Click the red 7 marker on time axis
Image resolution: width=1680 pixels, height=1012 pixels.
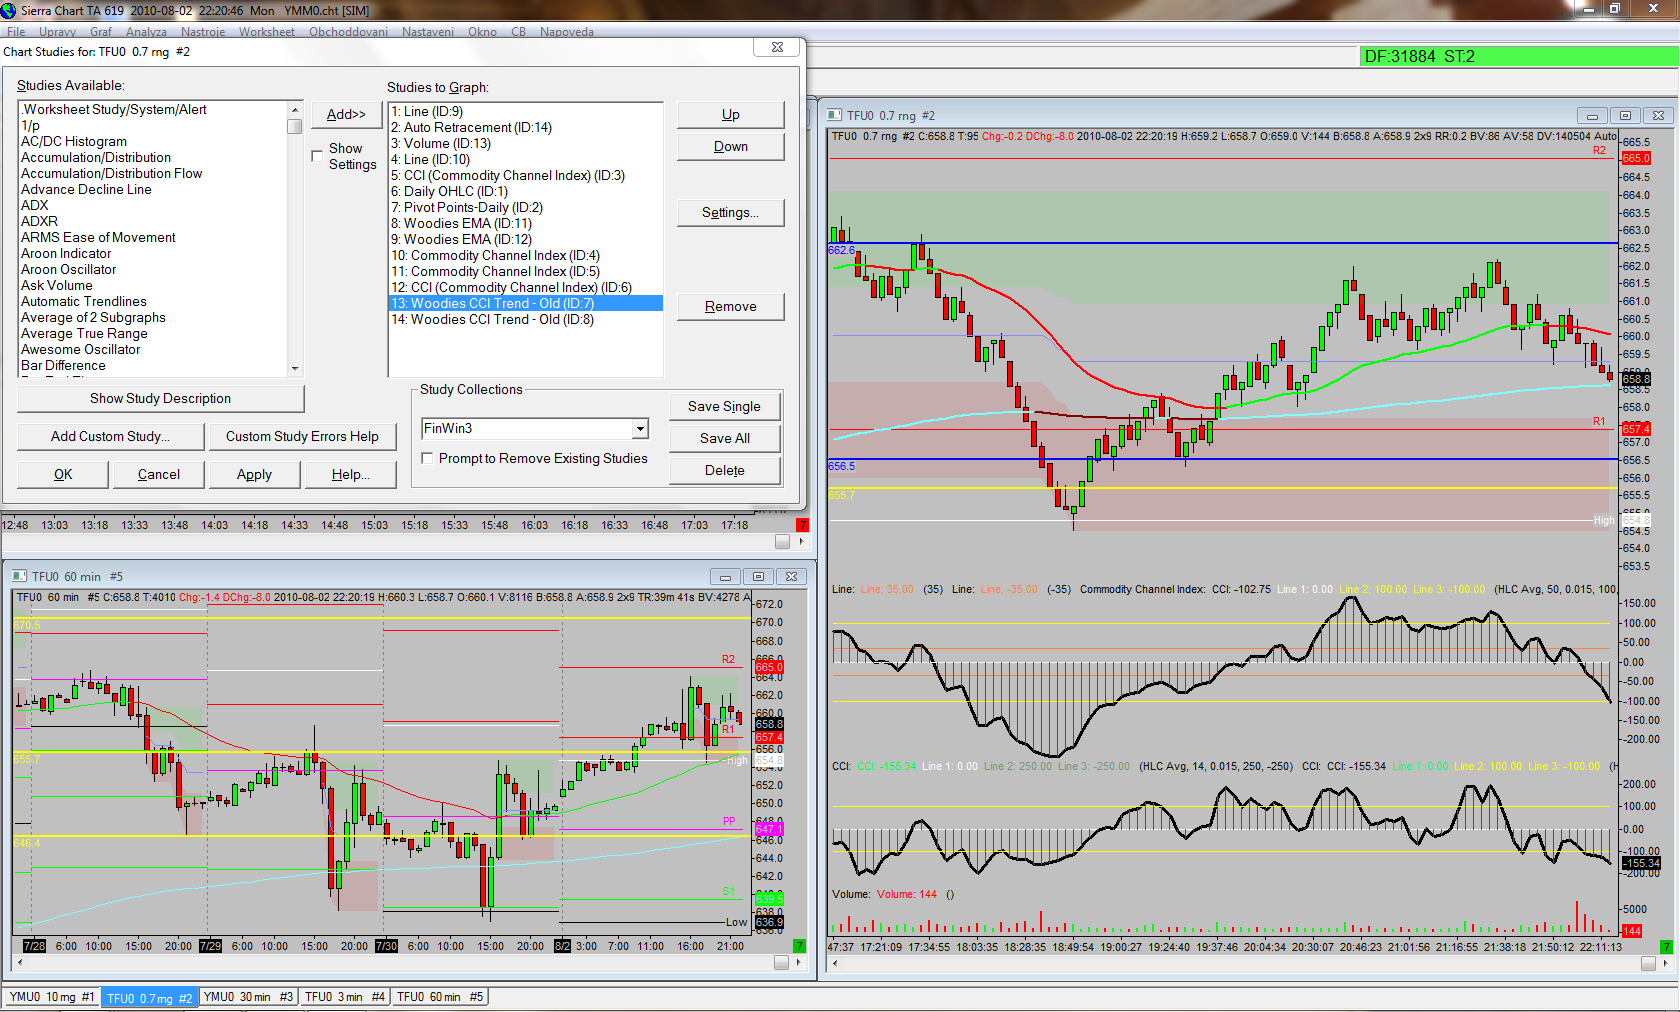click(x=801, y=525)
